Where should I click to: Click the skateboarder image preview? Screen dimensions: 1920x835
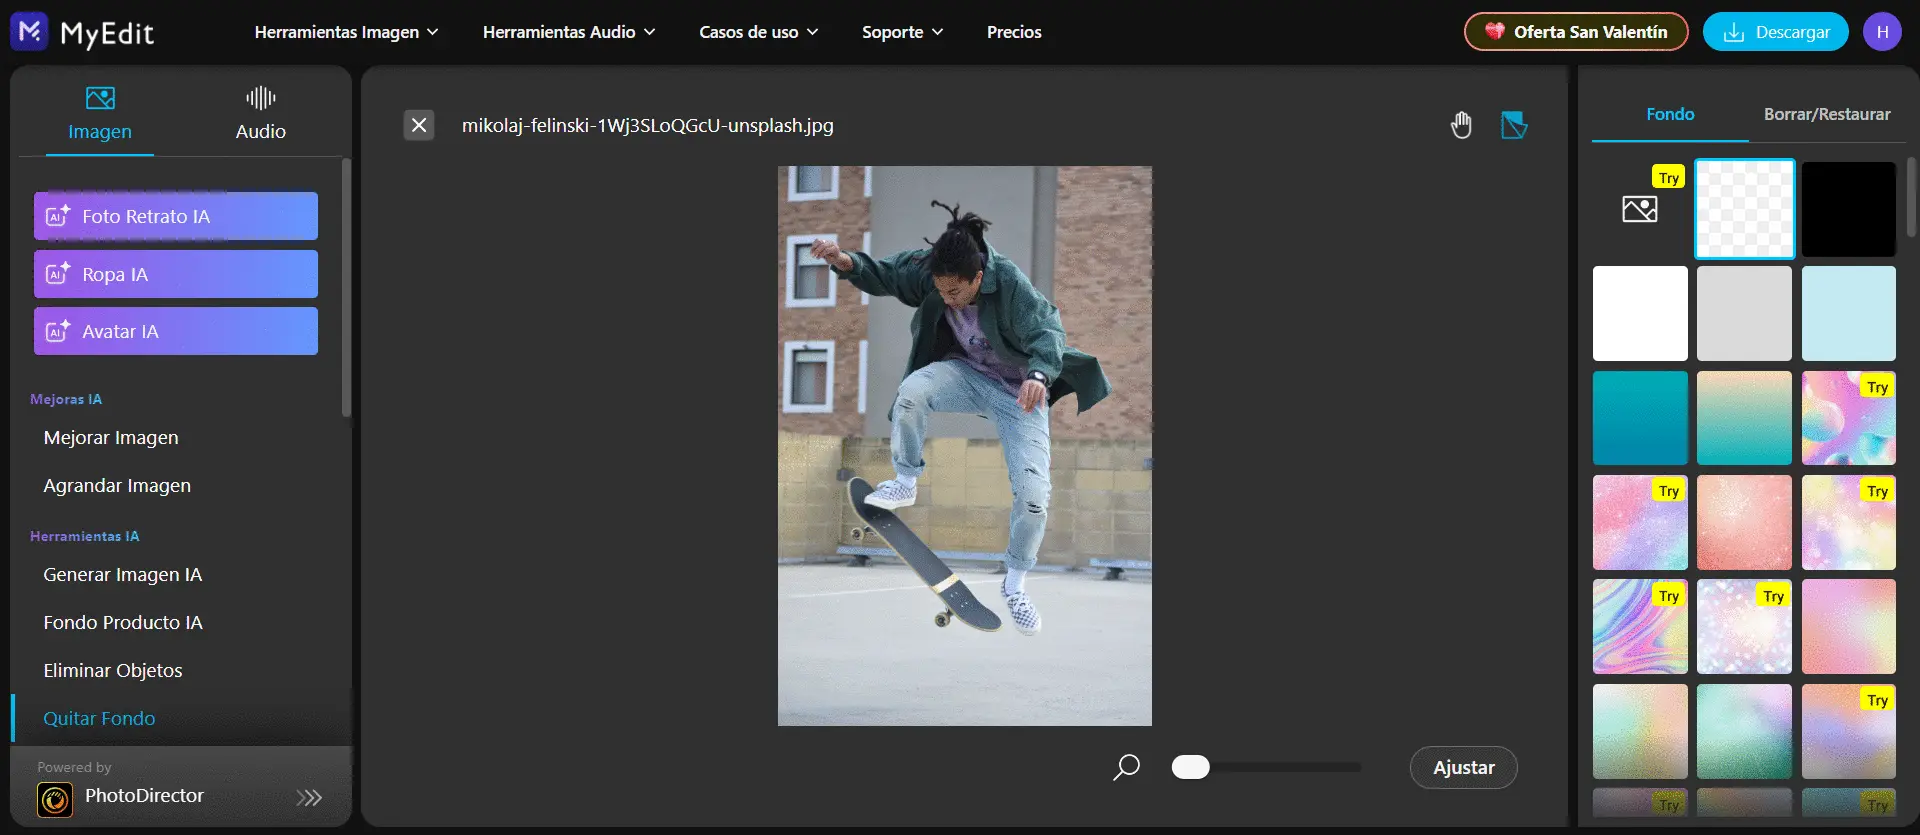point(965,446)
